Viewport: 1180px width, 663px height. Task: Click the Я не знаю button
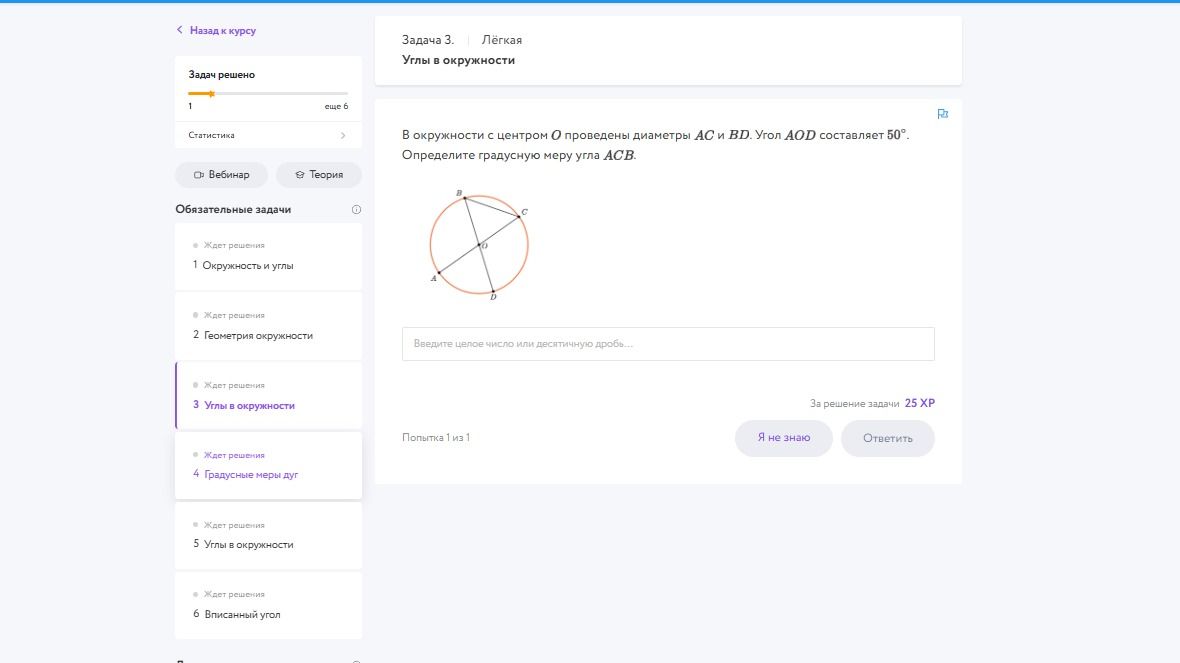pyautogui.click(x=783, y=438)
